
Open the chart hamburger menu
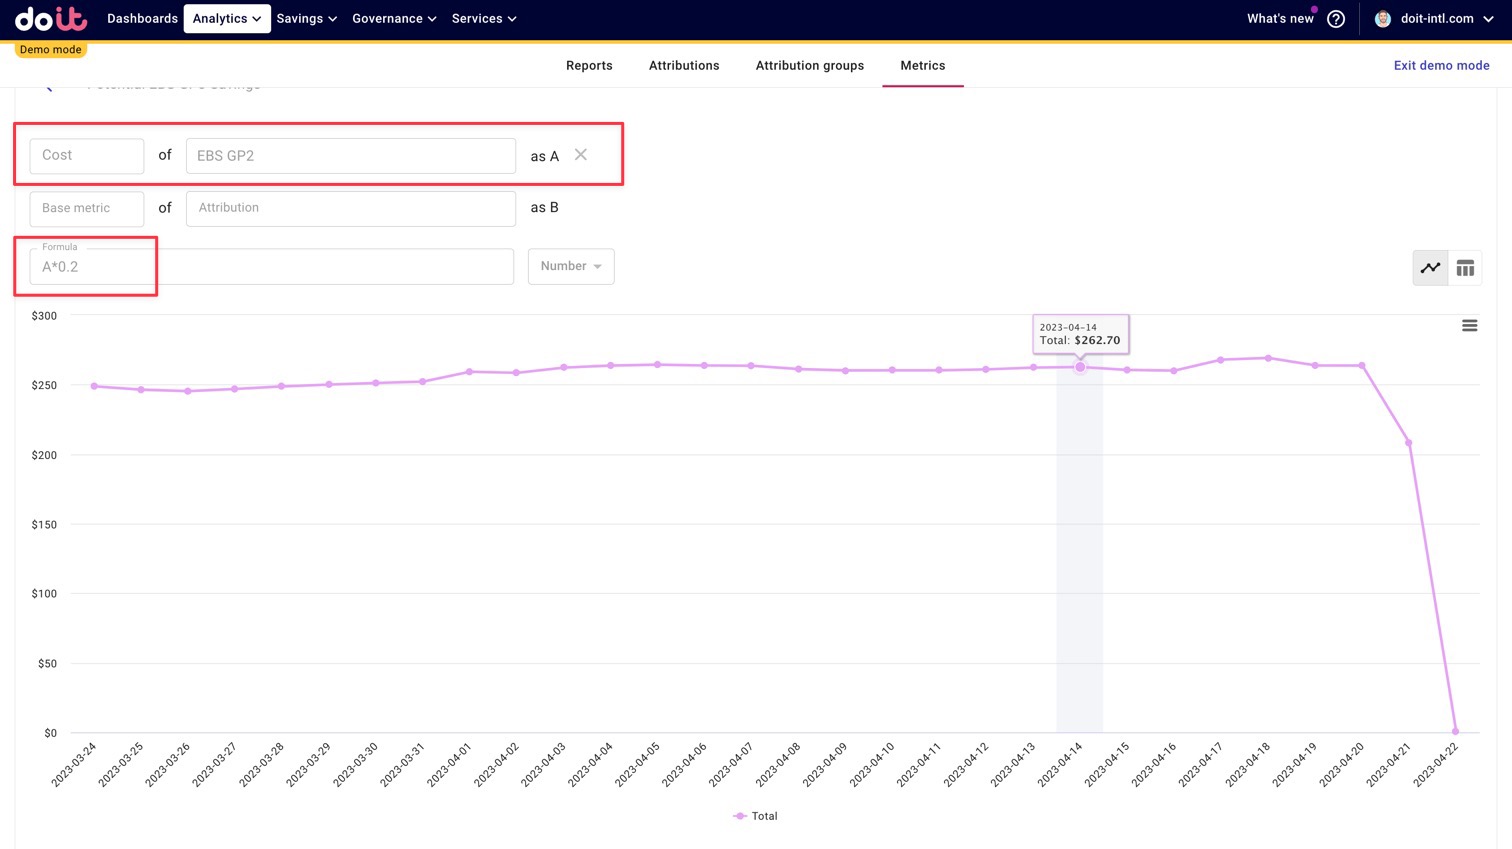[1469, 326]
